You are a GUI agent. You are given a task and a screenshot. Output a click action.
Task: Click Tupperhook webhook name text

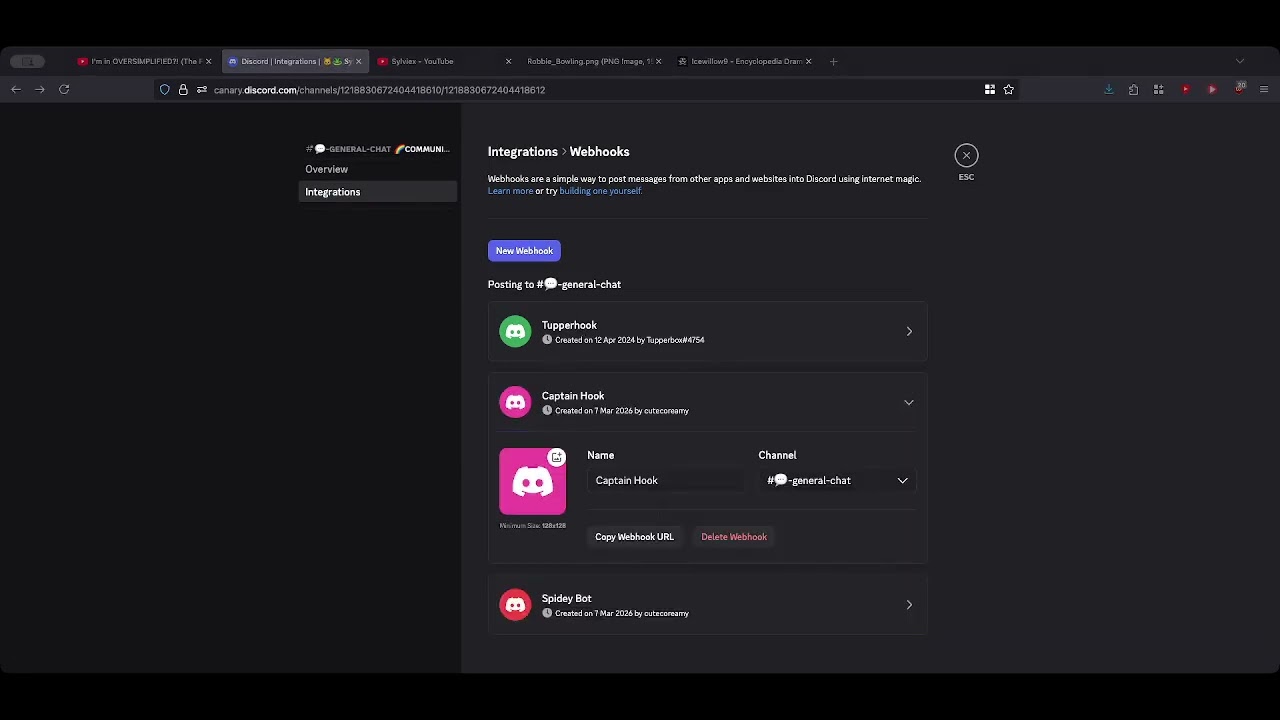[x=569, y=325]
